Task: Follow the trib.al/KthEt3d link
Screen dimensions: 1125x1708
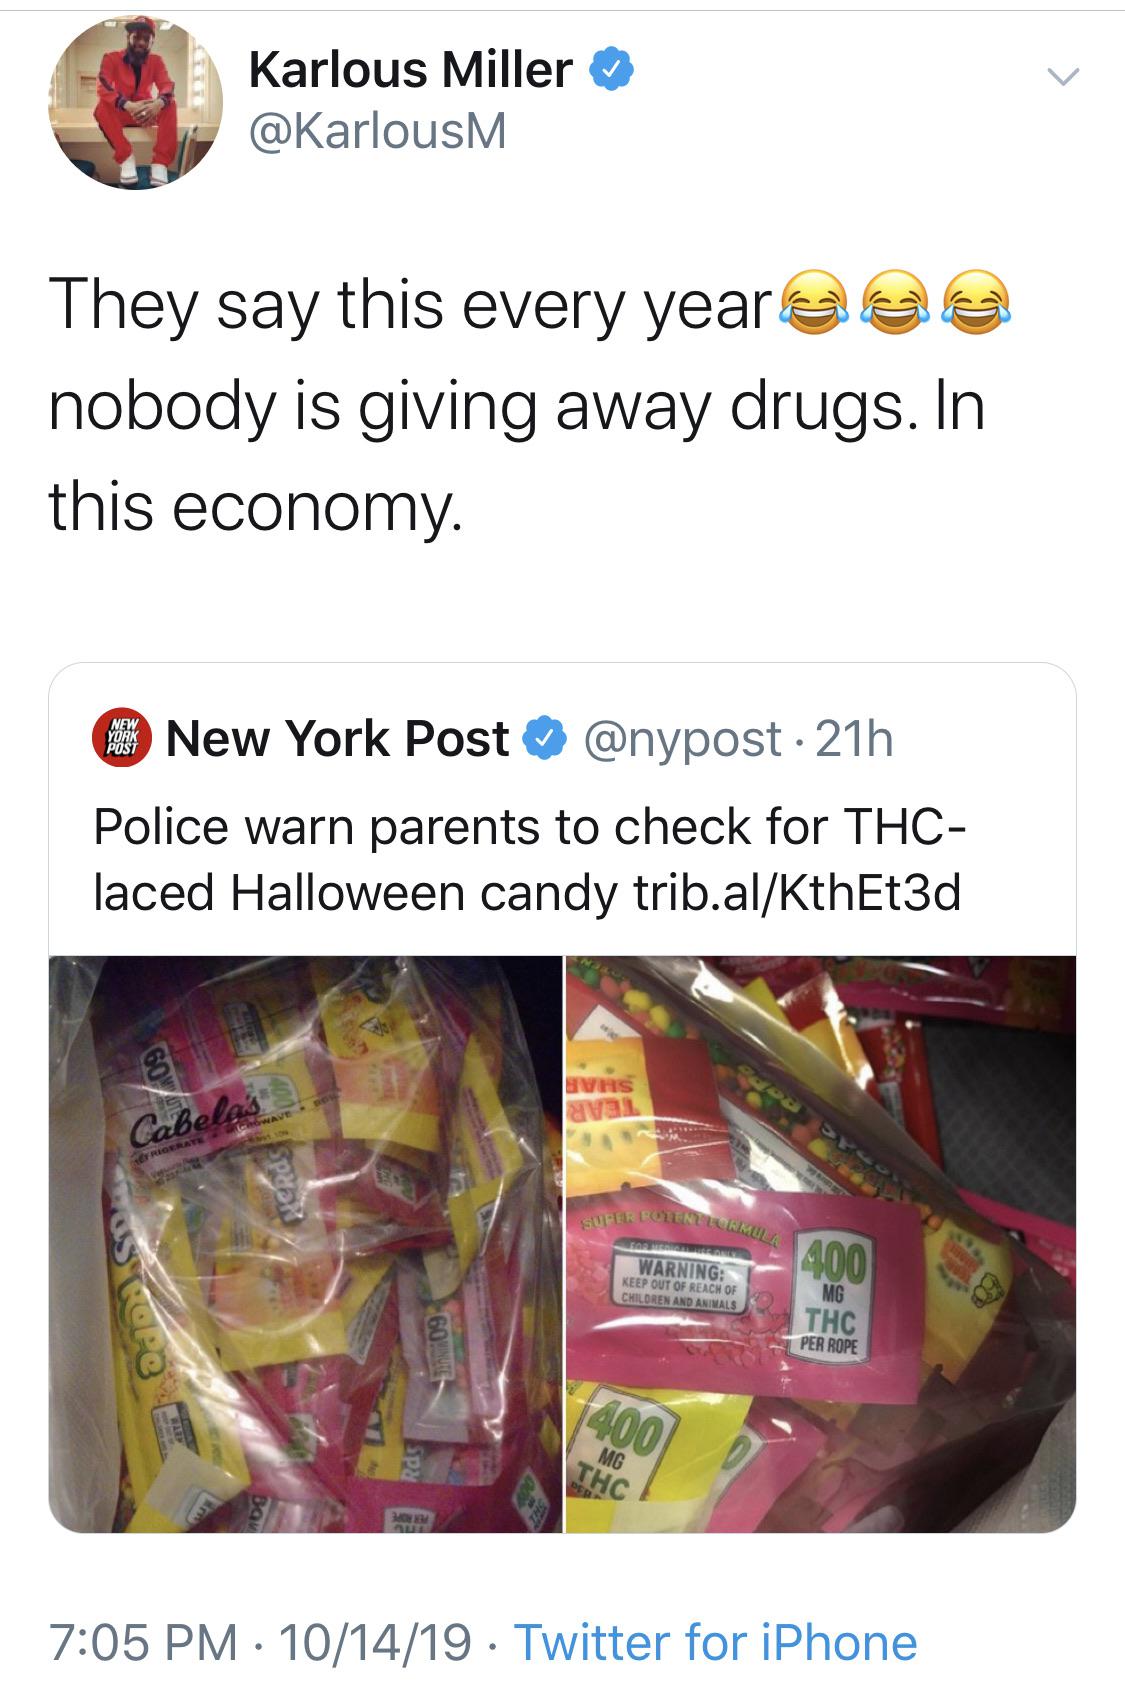Action: click(x=797, y=892)
